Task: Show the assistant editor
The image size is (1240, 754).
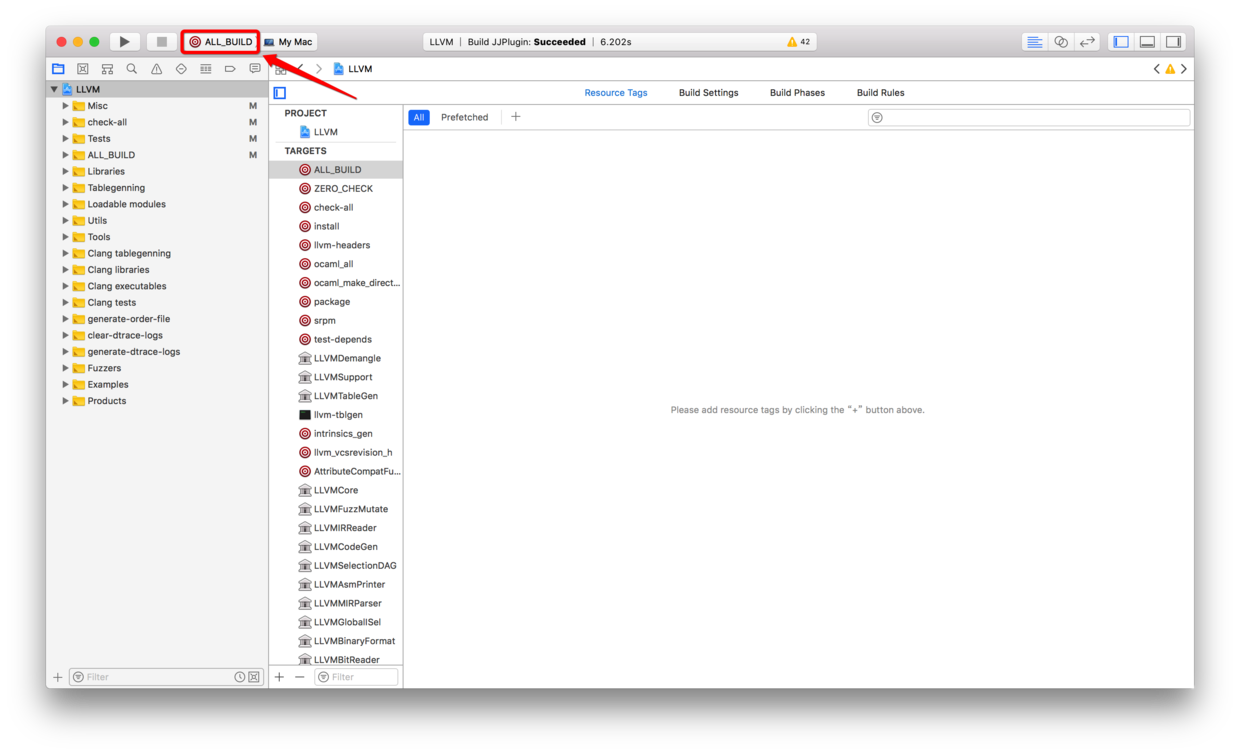Action: coord(1061,42)
